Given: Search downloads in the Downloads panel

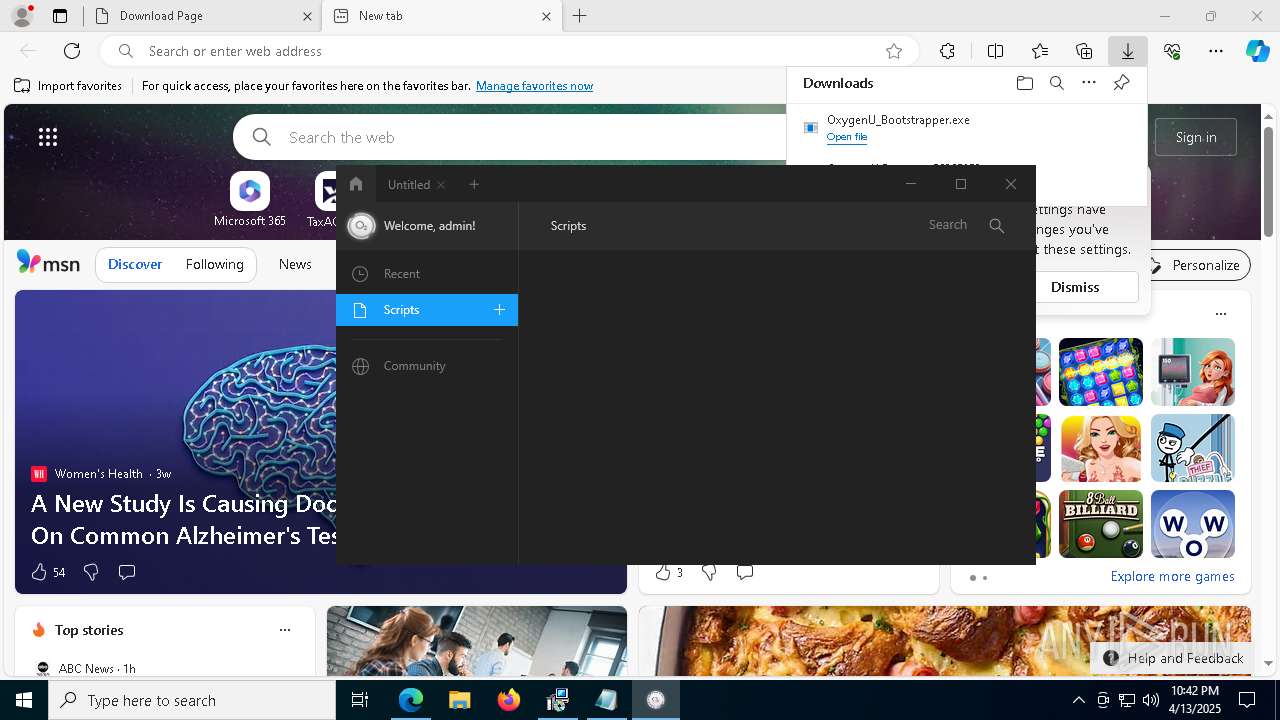Looking at the screenshot, I should (x=1056, y=83).
